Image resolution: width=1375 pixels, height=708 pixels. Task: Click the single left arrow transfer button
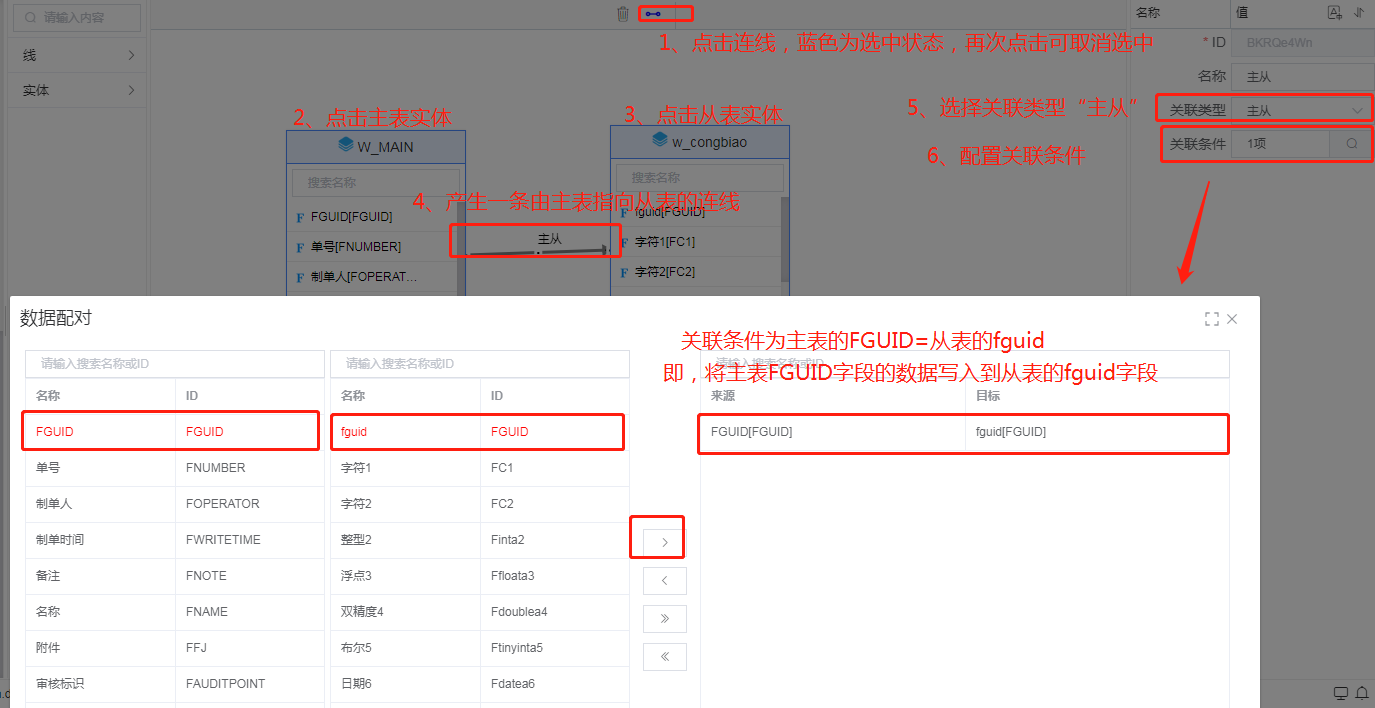(x=665, y=581)
